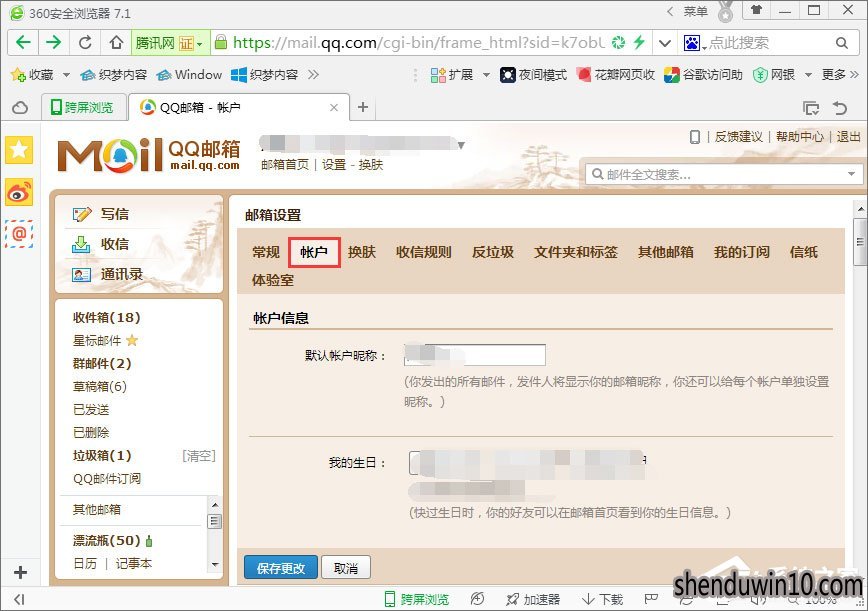
Task: Click the magnifier icon in the browser search box
Action: click(841, 43)
